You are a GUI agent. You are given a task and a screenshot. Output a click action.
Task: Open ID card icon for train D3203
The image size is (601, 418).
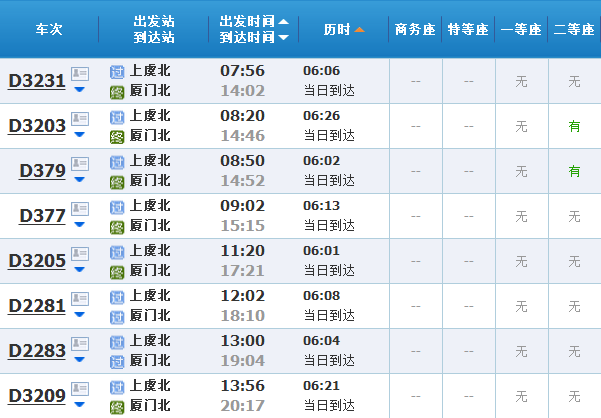pyautogui.click(x=80, y=119)
